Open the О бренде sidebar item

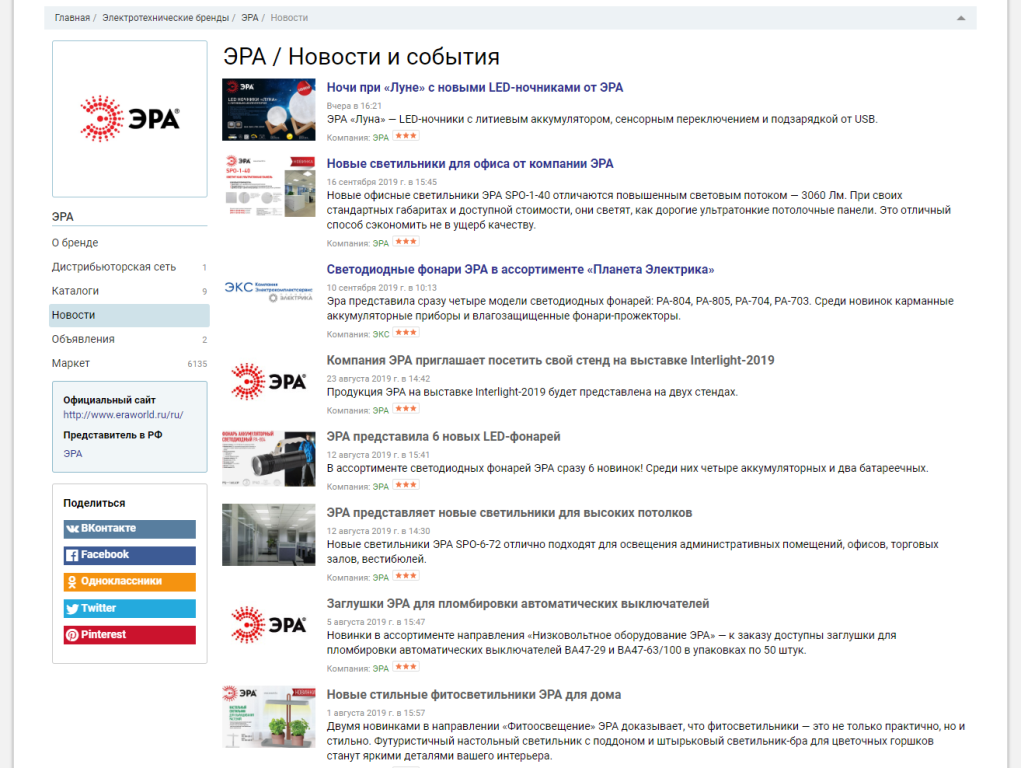coord(75,242)
